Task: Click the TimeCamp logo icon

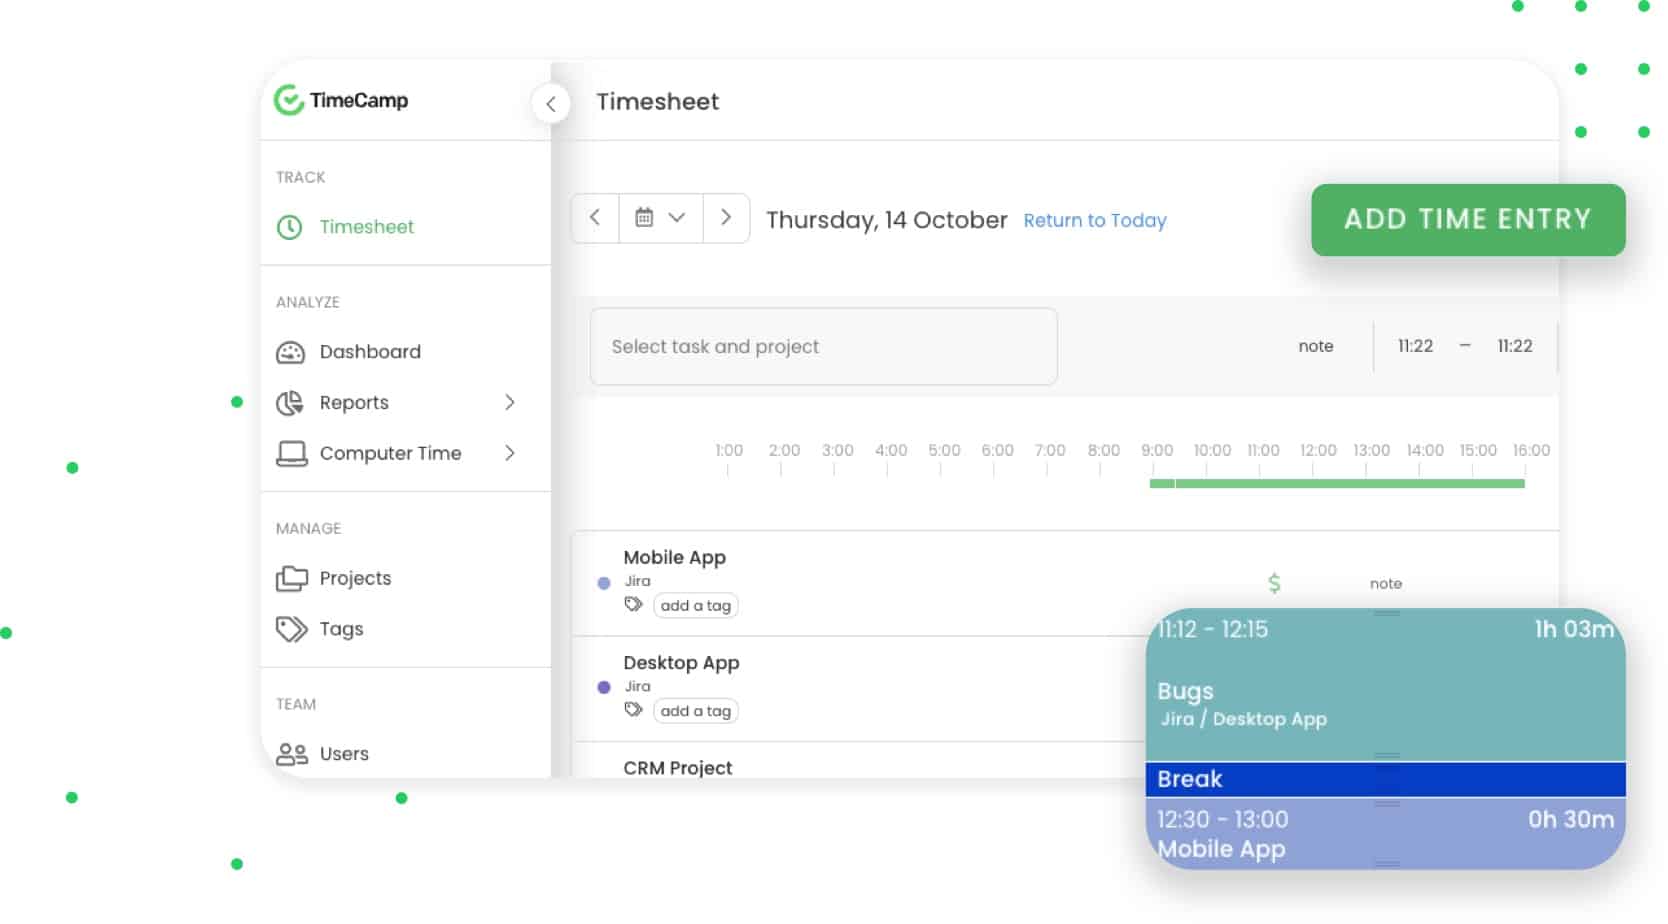Action: (x=289, y=100)
